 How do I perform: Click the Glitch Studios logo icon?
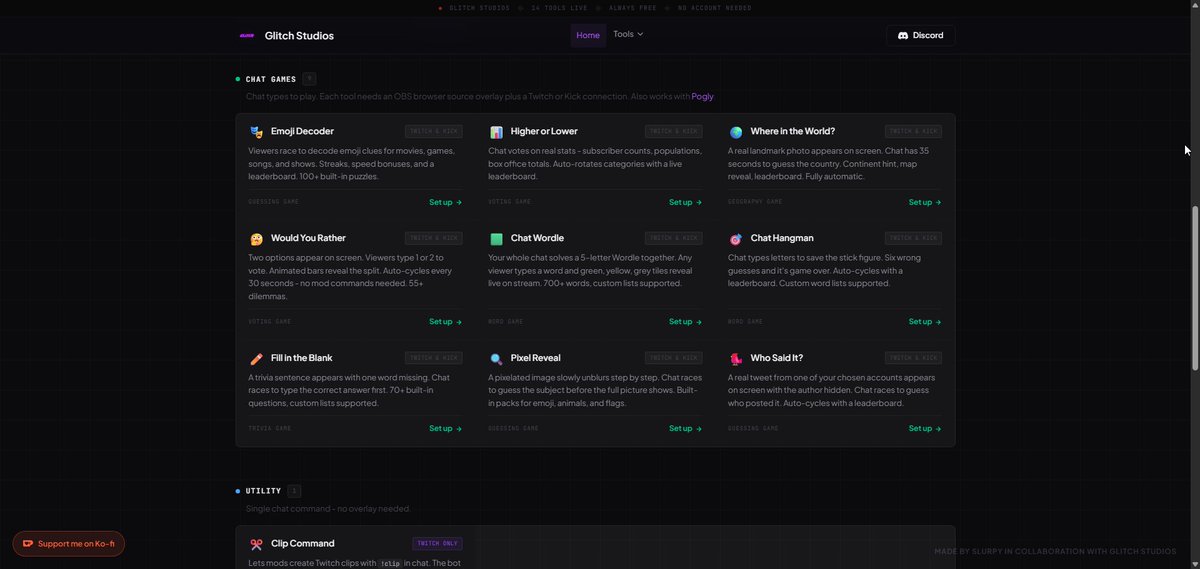point(246,35)
